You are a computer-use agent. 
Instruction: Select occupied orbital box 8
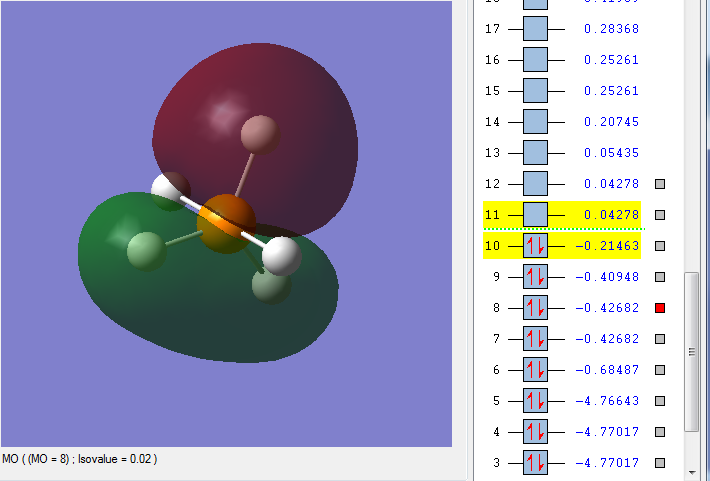click(535, 308)
